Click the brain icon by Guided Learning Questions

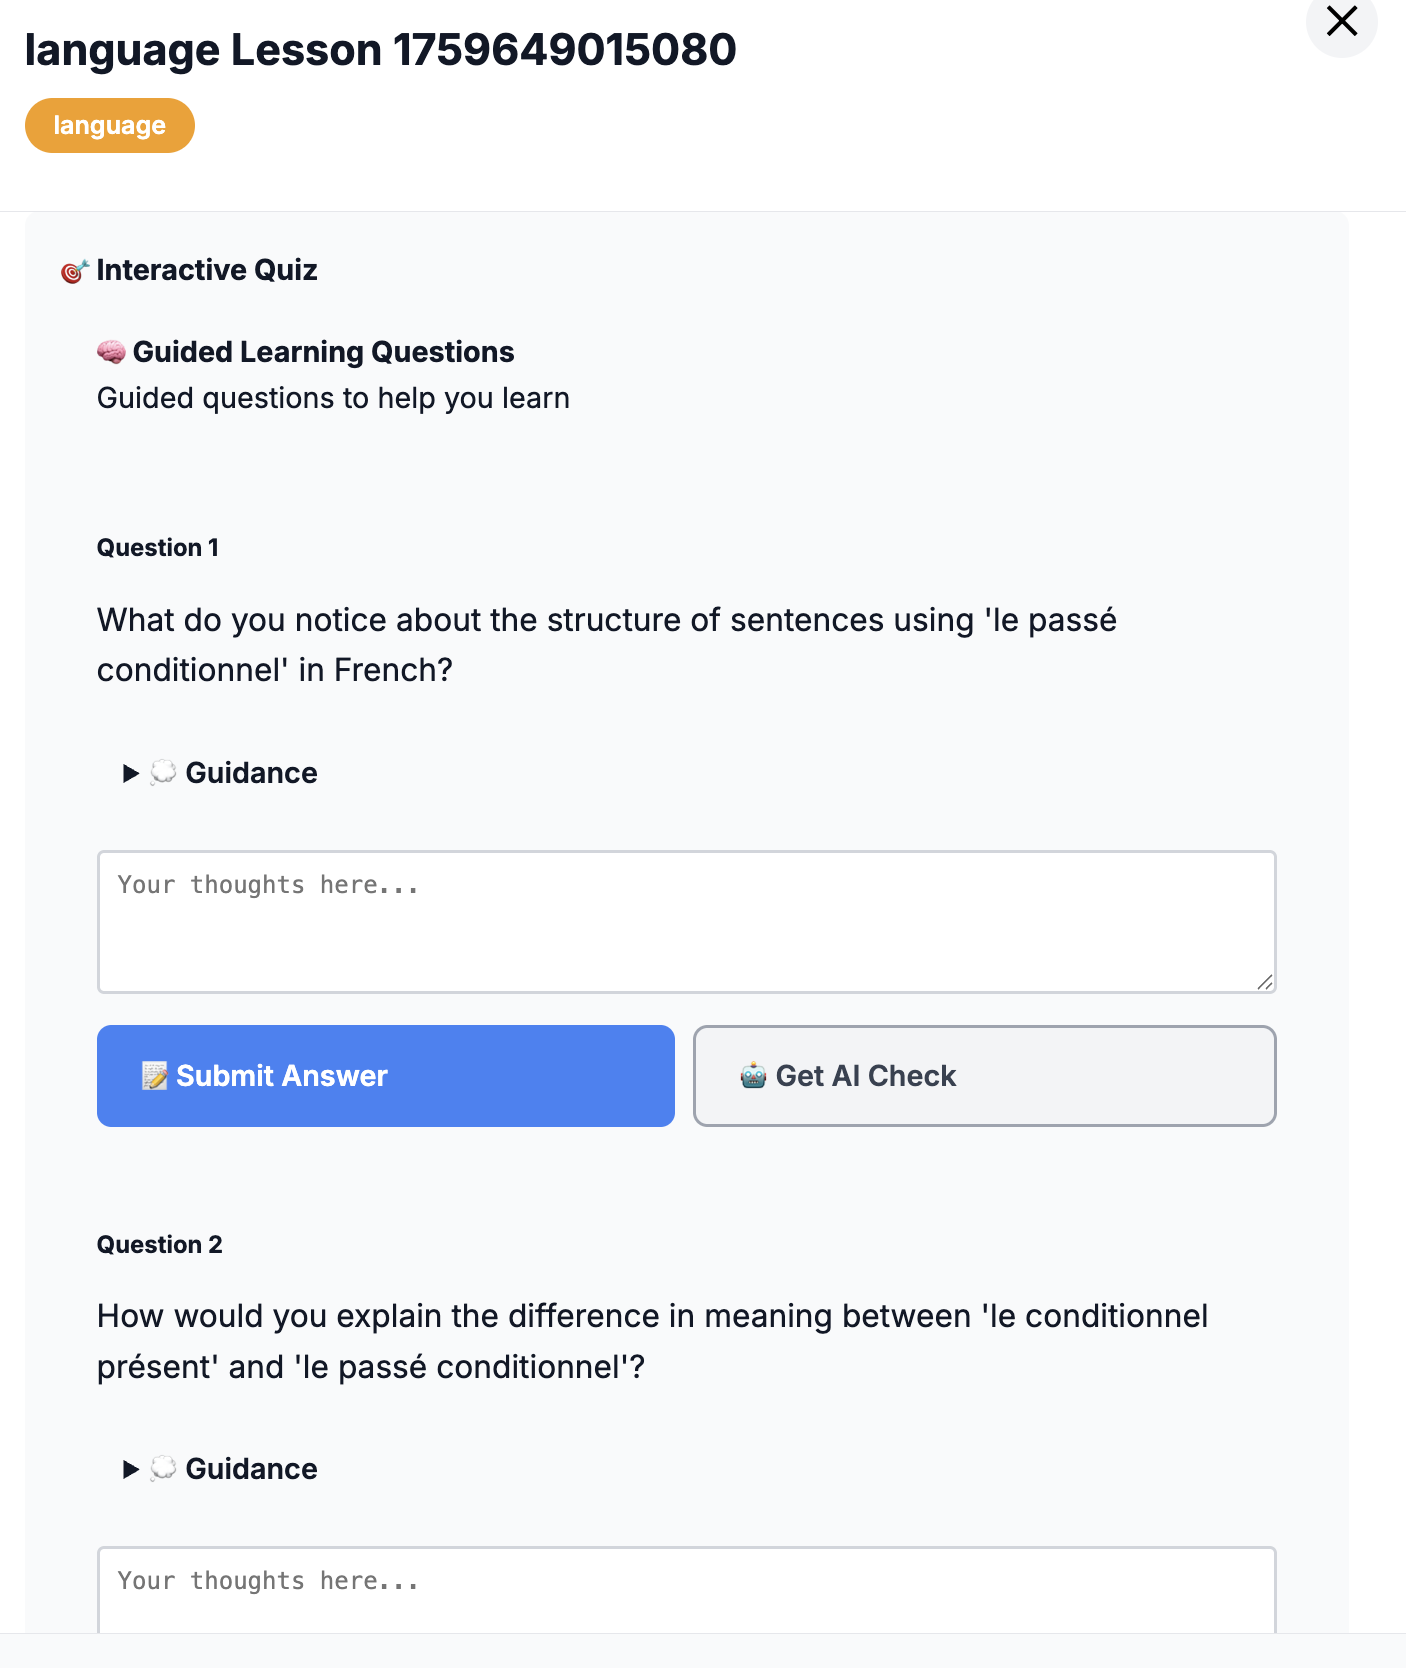pos(111,352)
